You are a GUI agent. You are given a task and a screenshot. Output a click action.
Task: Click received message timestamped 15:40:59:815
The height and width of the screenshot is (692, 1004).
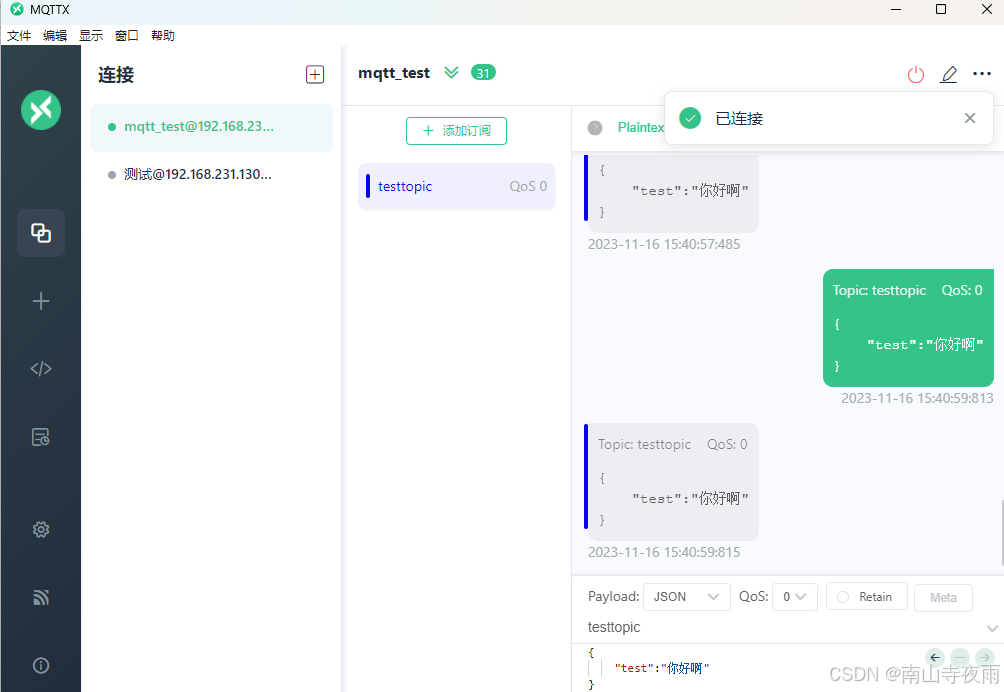(672, 481)
